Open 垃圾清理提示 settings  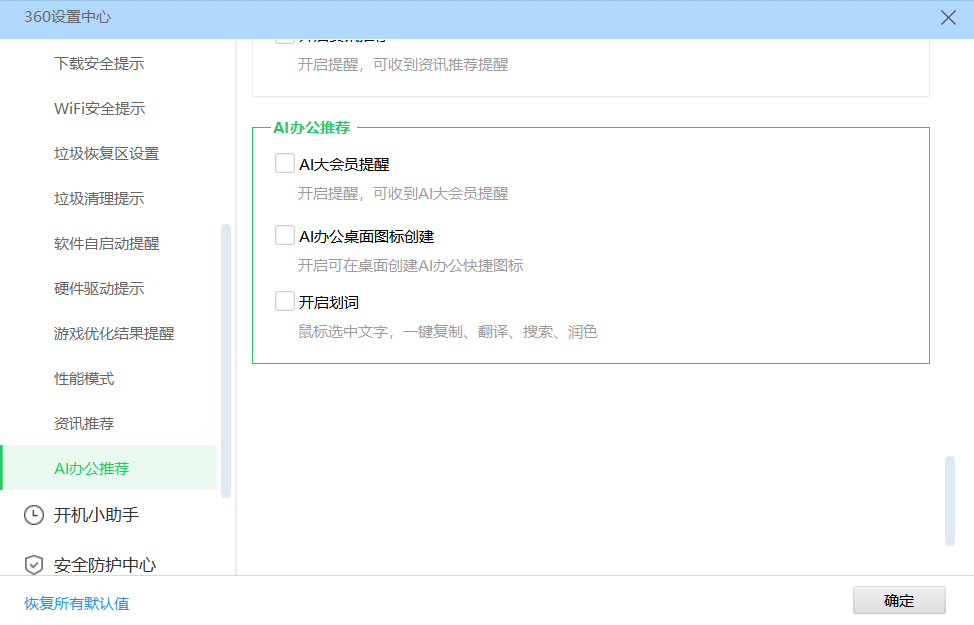click(x=99, y=198)
